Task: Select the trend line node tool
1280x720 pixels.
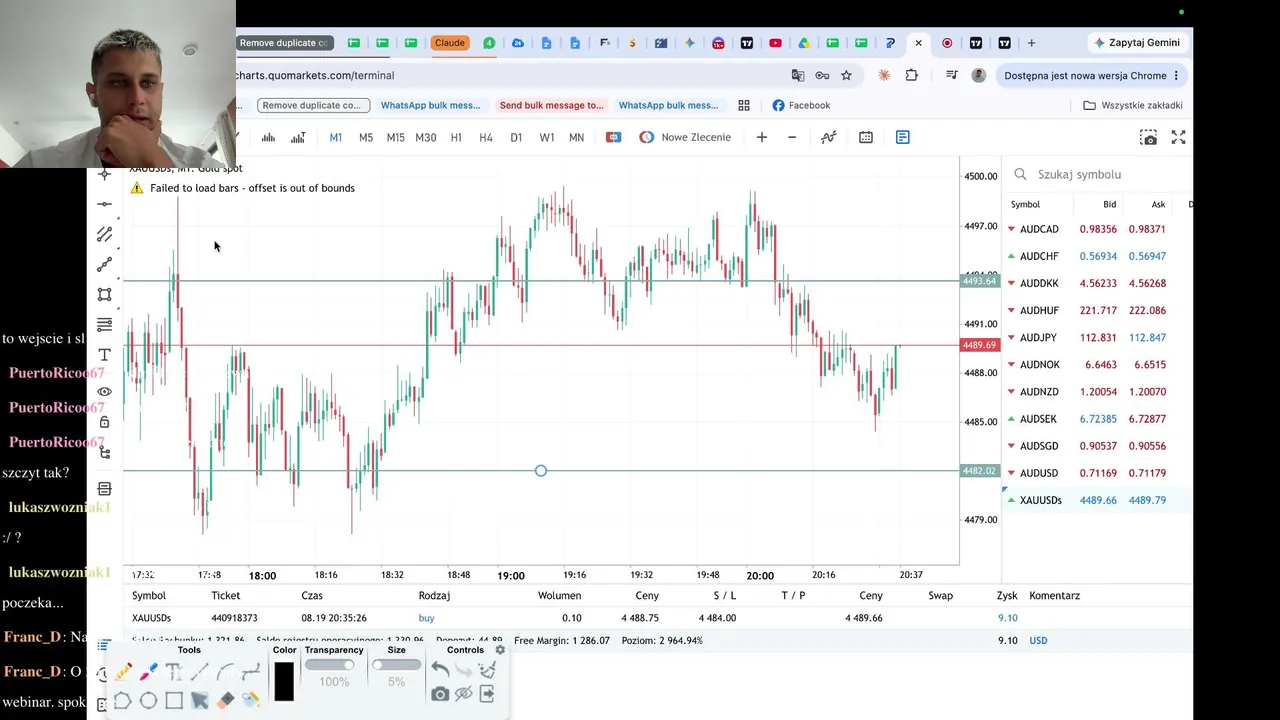Action: coord(105,264)
